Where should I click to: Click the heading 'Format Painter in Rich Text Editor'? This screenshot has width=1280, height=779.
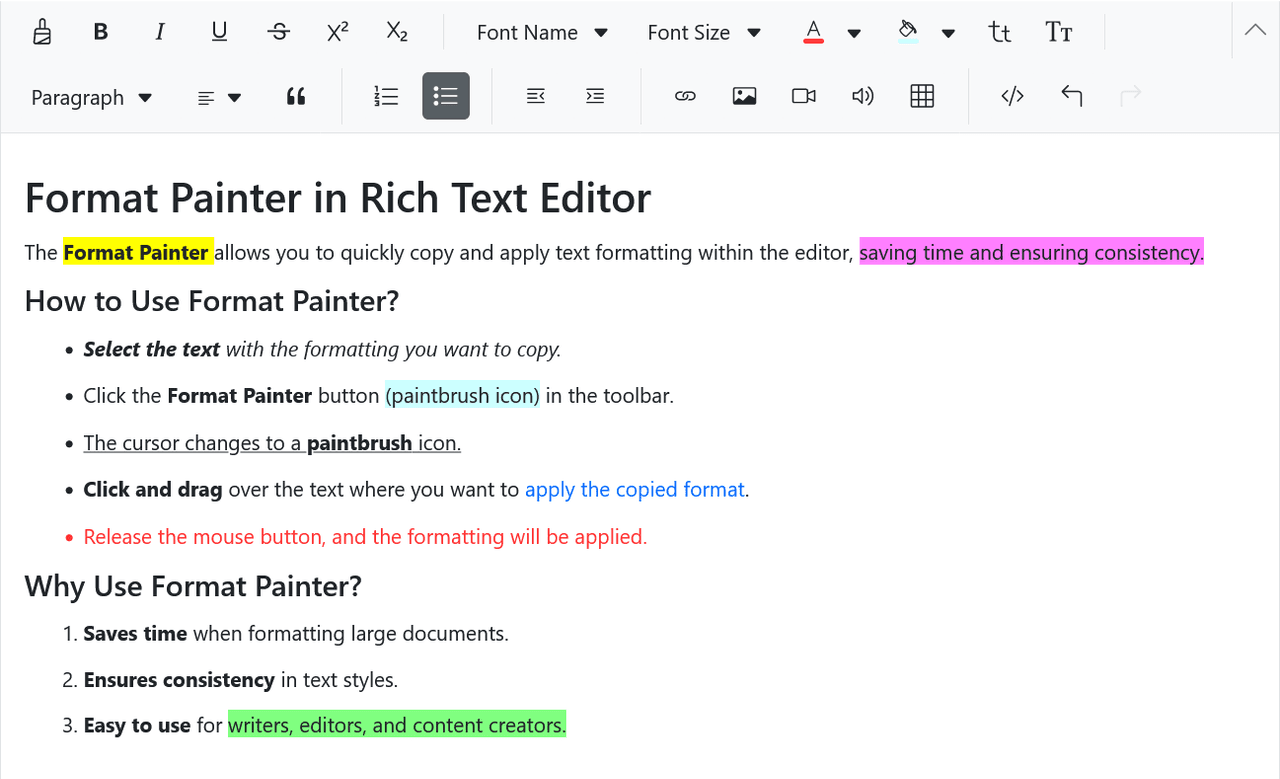[x=338, y=198]
